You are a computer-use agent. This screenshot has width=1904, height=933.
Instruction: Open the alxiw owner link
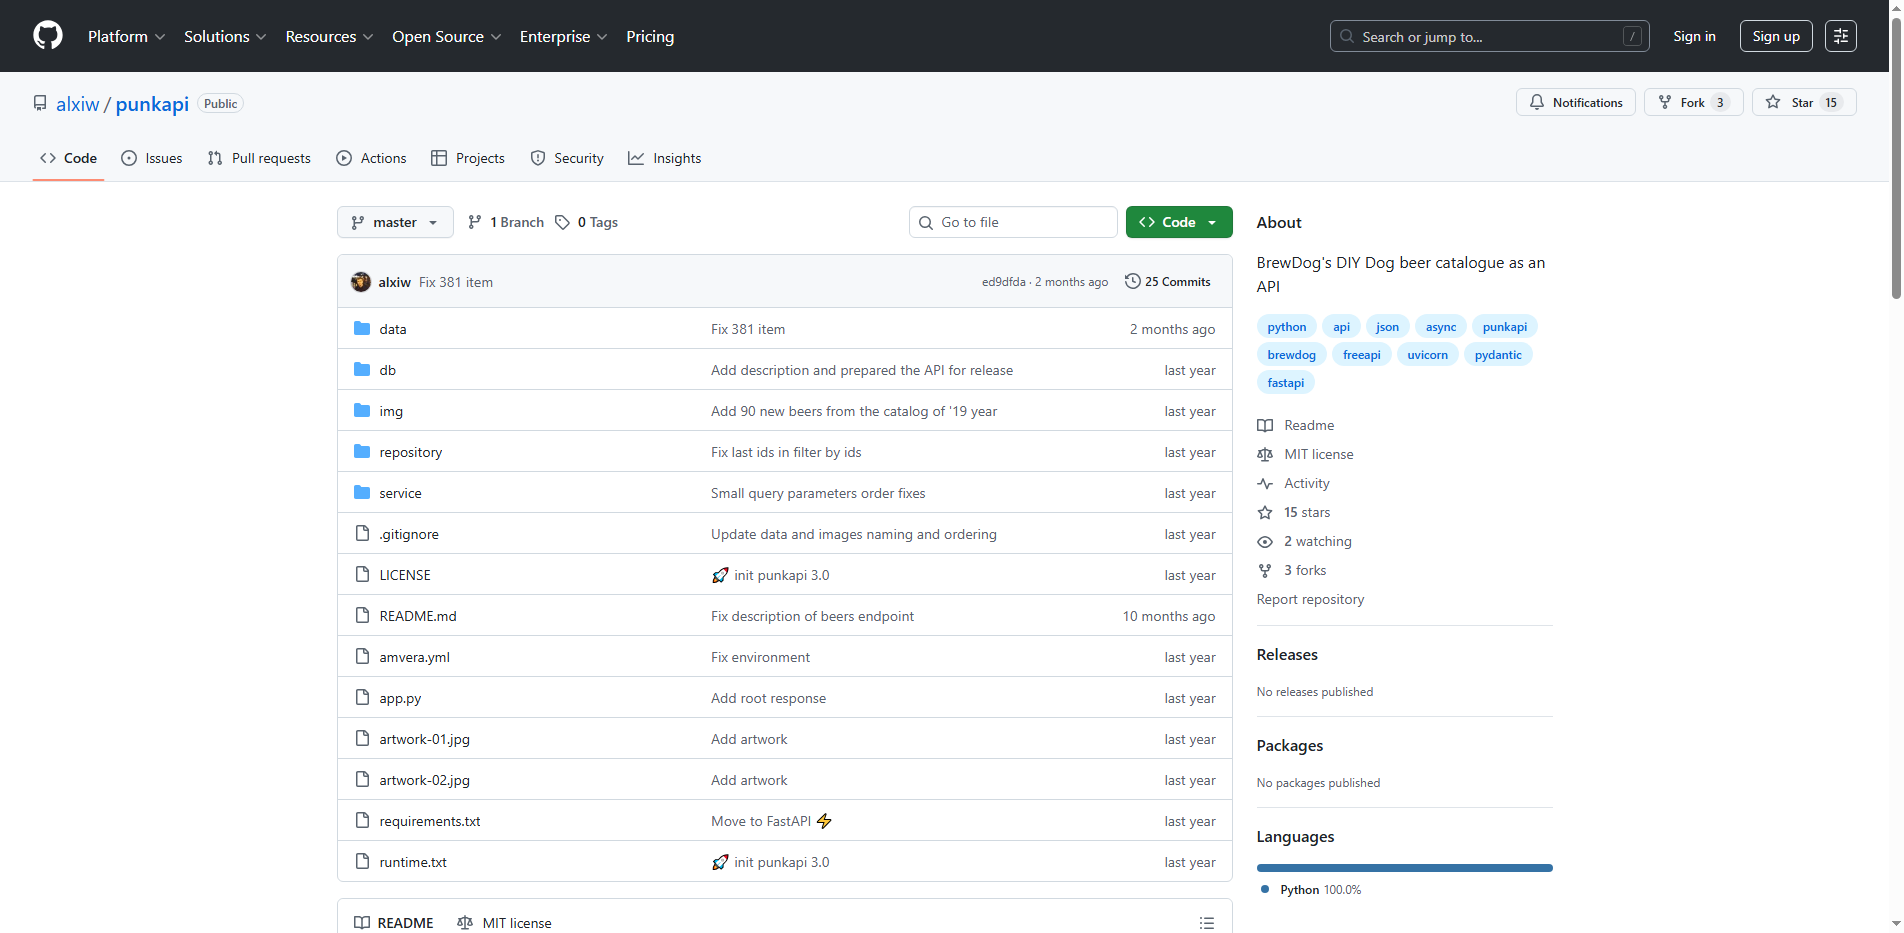coord(78,104)
